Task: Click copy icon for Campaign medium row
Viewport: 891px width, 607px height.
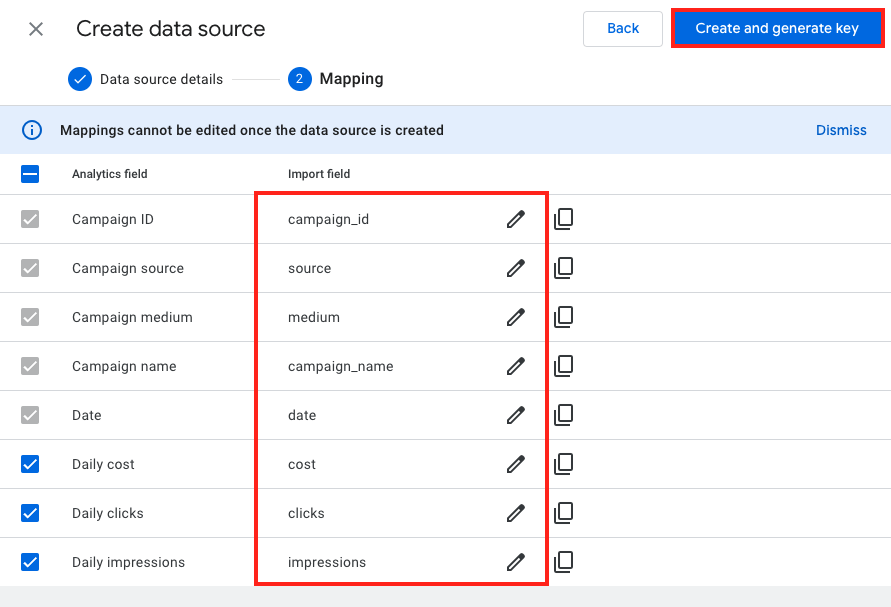Action: (x=563, y=317)
